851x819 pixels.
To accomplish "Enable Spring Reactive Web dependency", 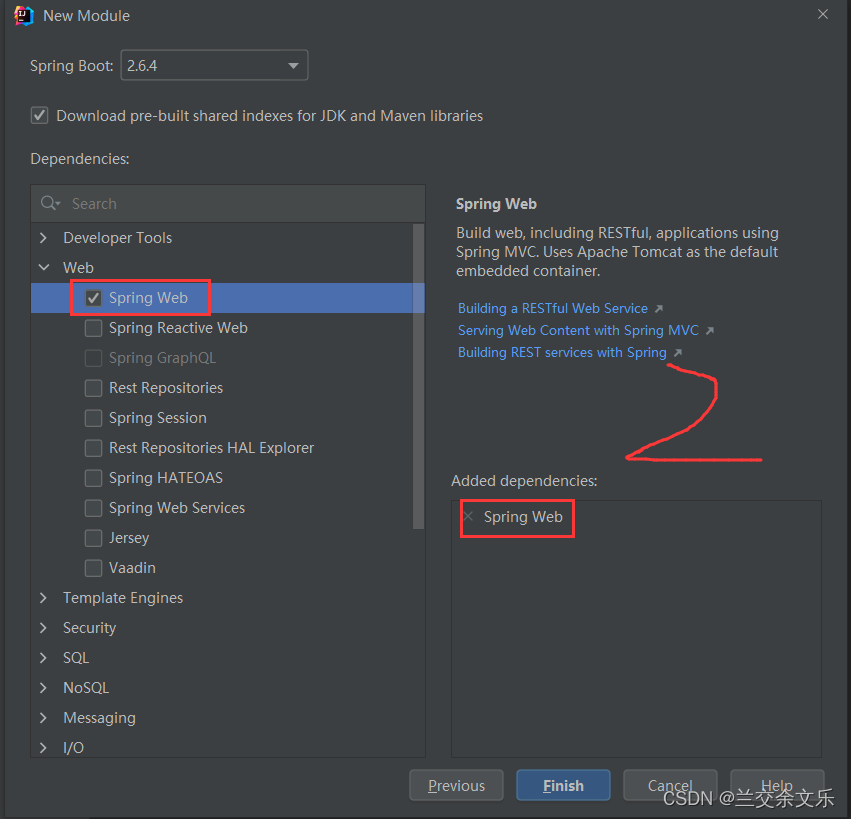I will pos(93,328).
